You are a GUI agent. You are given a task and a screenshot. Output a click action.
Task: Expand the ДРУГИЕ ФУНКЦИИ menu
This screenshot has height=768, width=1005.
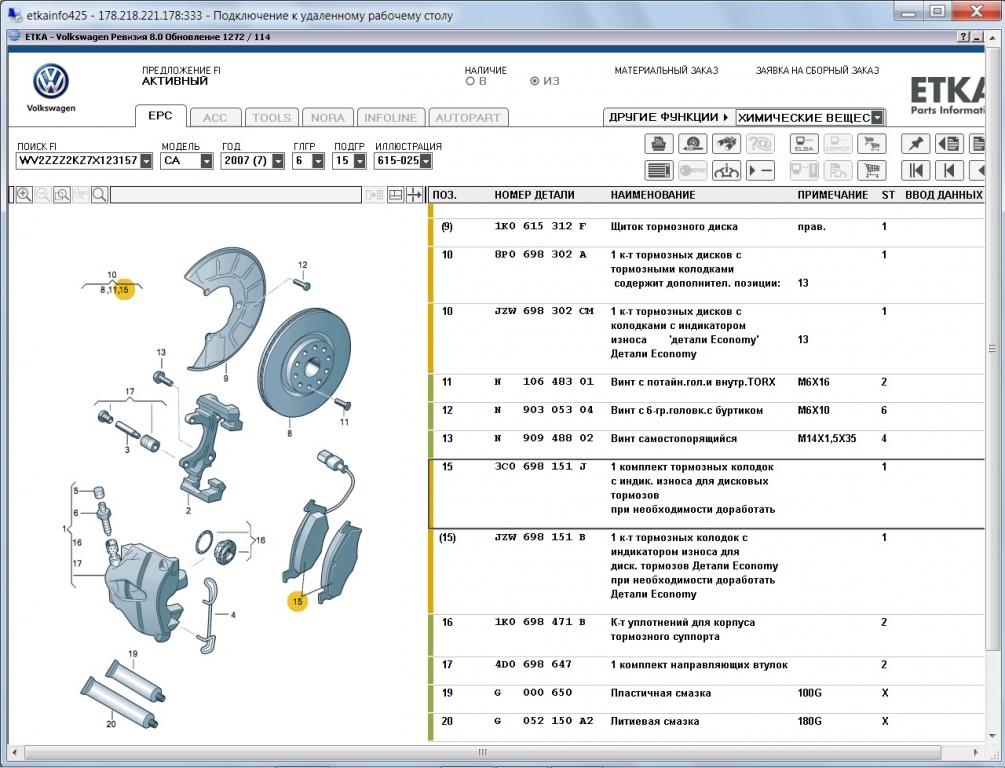tap(669, 117)
